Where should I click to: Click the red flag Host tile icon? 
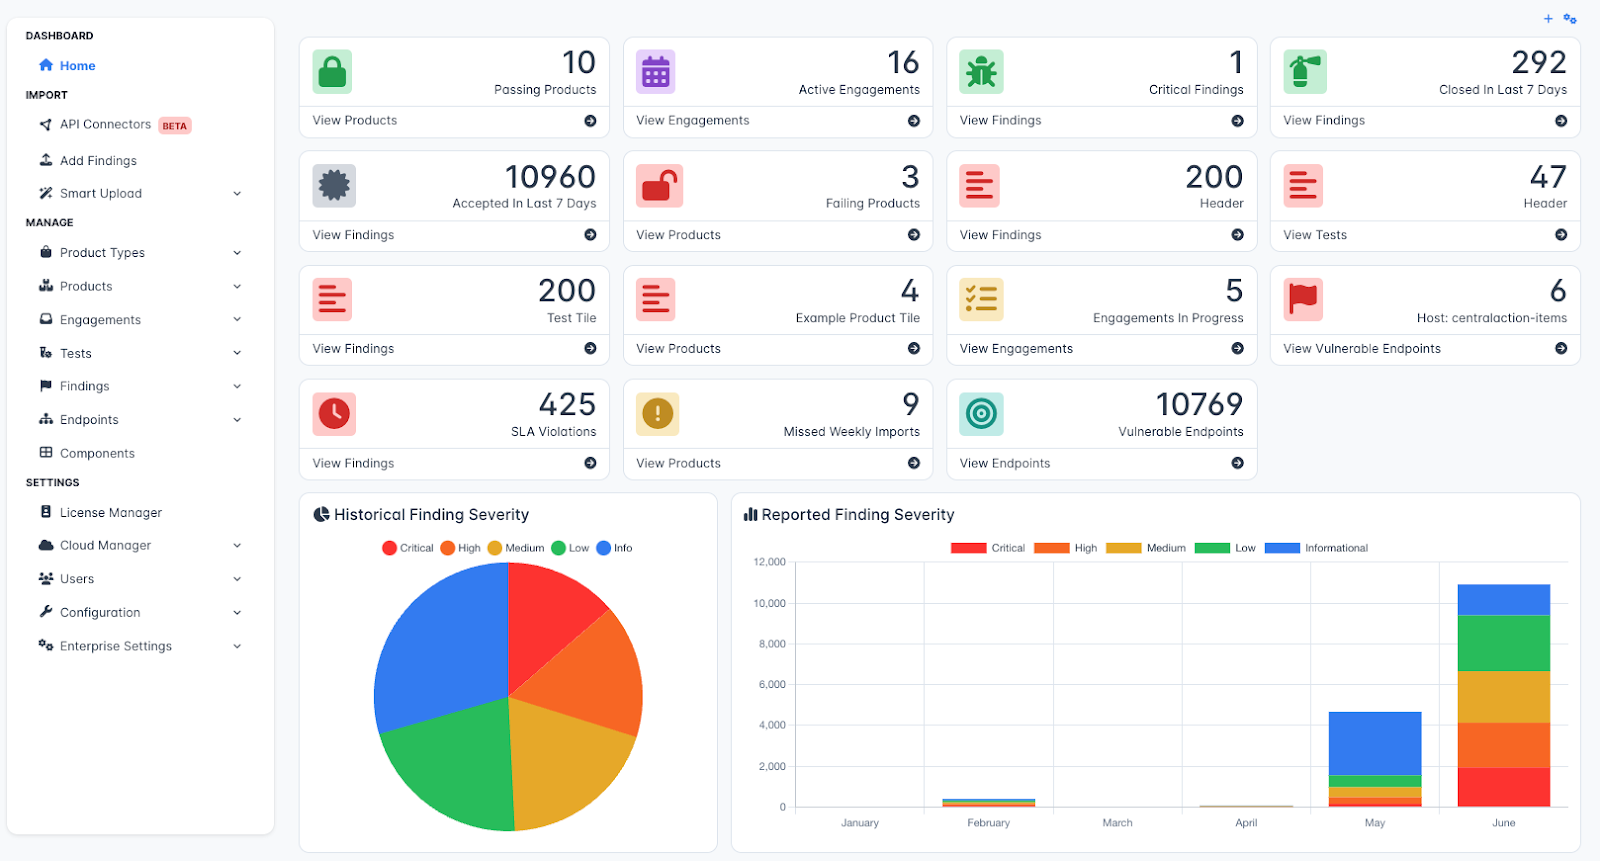pos(1303,299)
